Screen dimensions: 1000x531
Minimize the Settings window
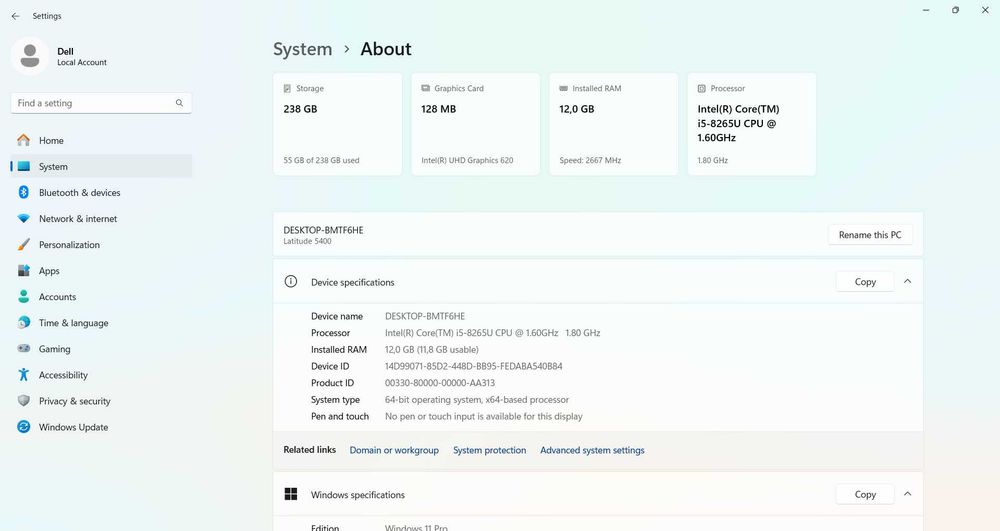click(926, 10)
